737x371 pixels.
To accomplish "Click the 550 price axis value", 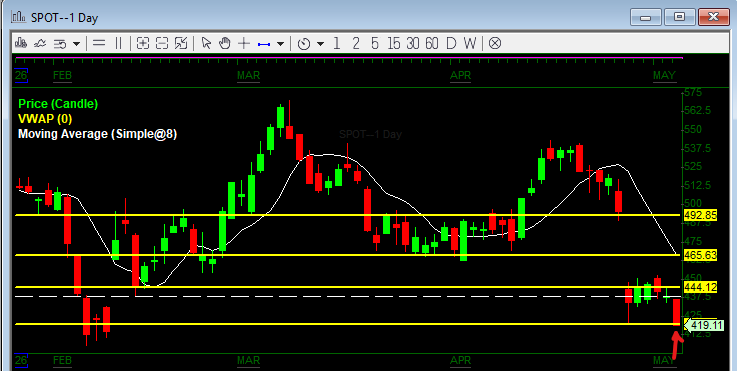I will coord(693,129).
